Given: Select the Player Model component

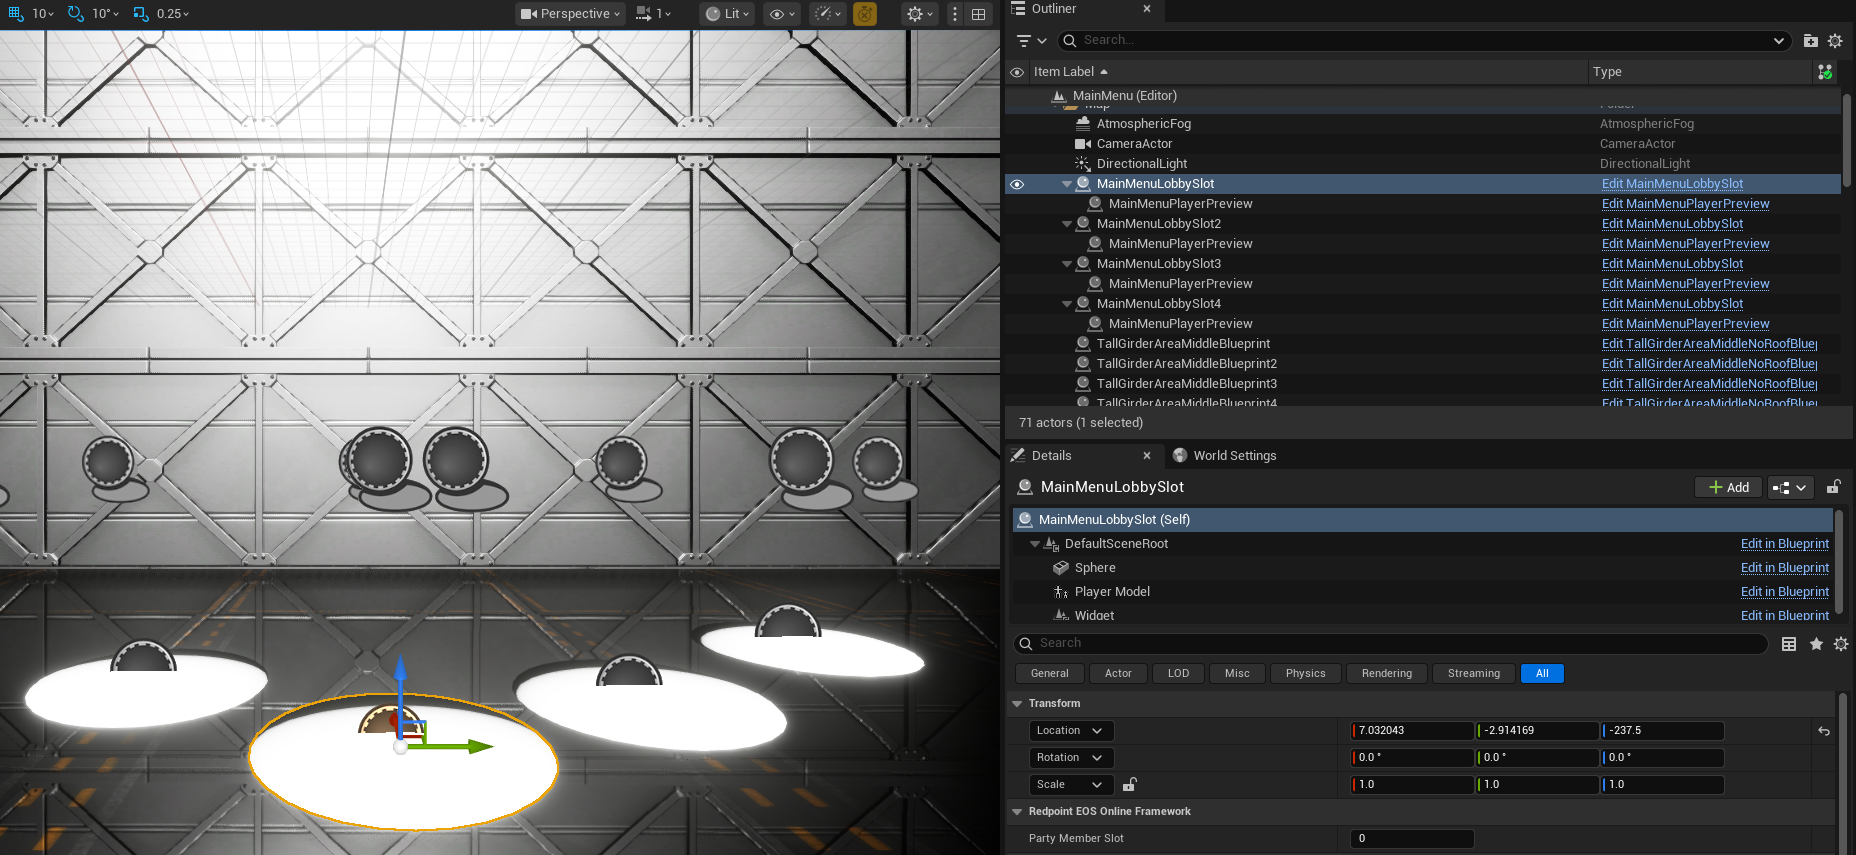Looking at the screenshot, I should tap(1112, 592).
